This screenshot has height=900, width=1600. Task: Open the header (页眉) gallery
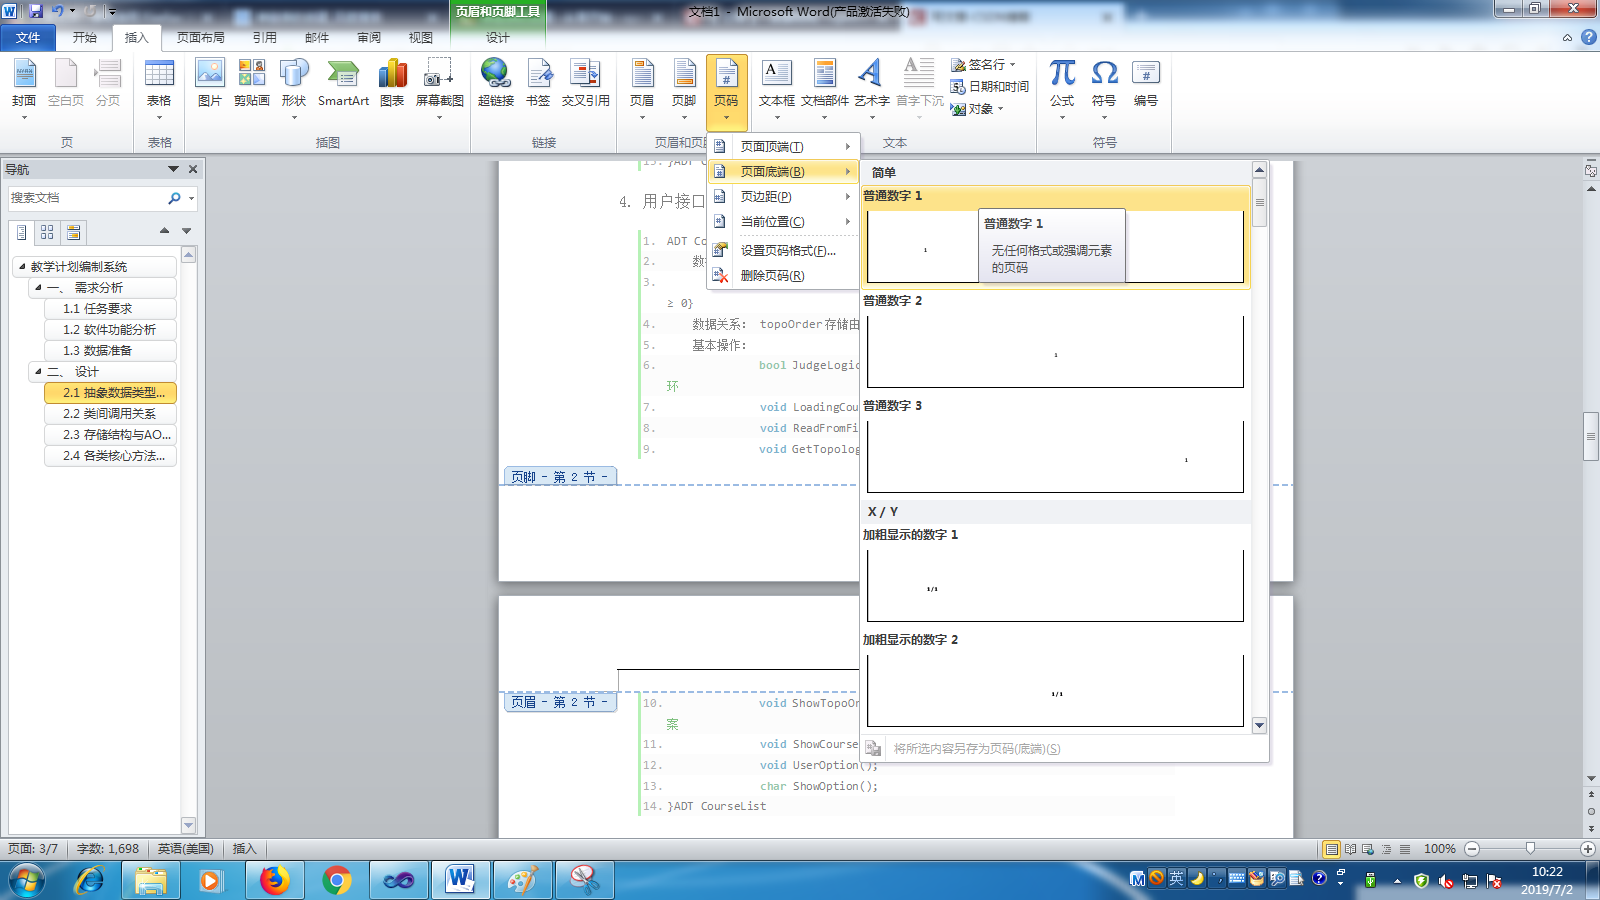click(x=642, y=88)
